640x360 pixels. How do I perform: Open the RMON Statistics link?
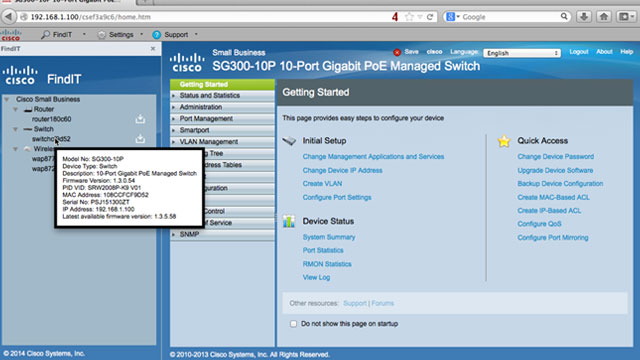[327, 264]
